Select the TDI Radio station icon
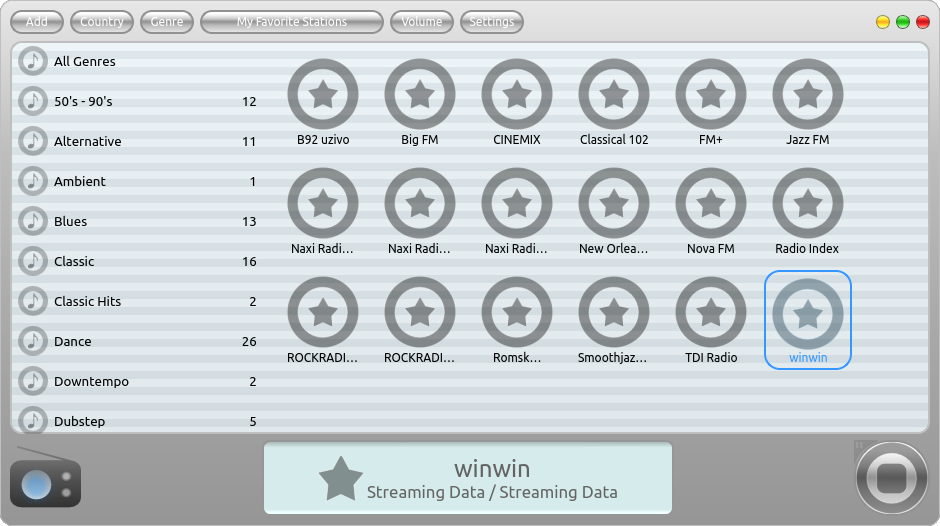 [x=711, y=312]
